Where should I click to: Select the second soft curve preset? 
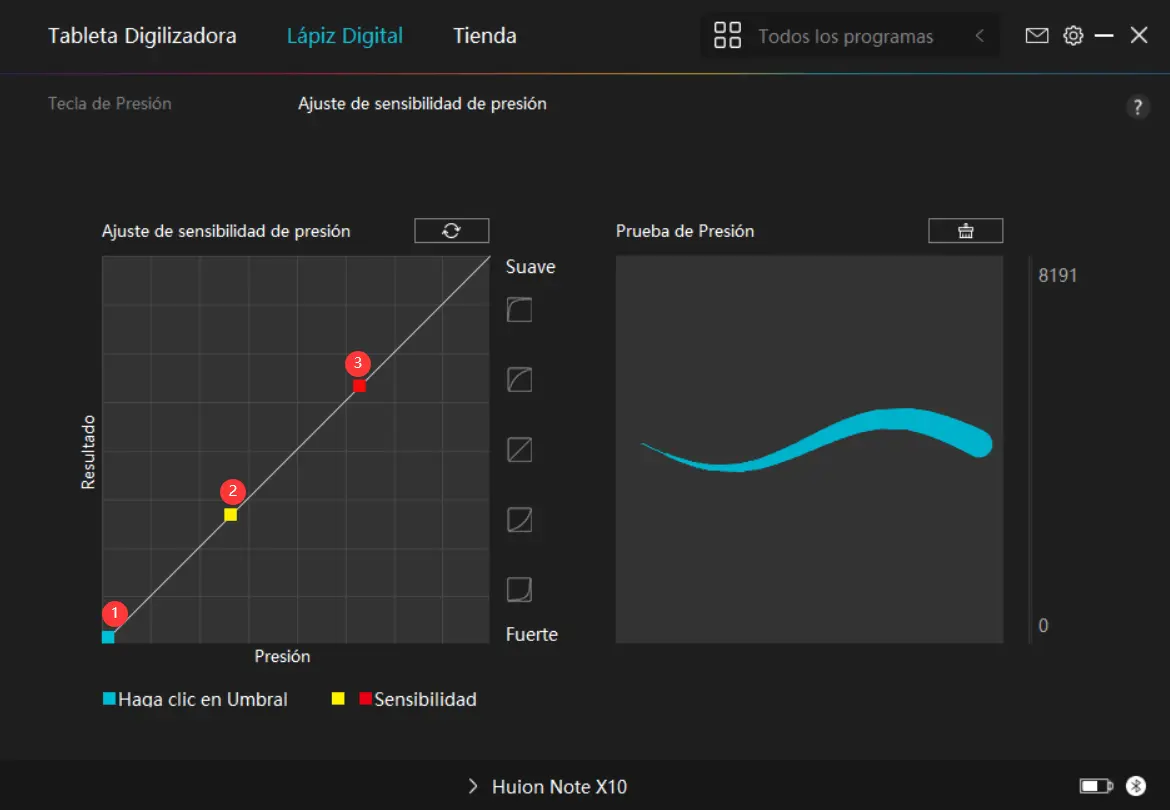519,380
